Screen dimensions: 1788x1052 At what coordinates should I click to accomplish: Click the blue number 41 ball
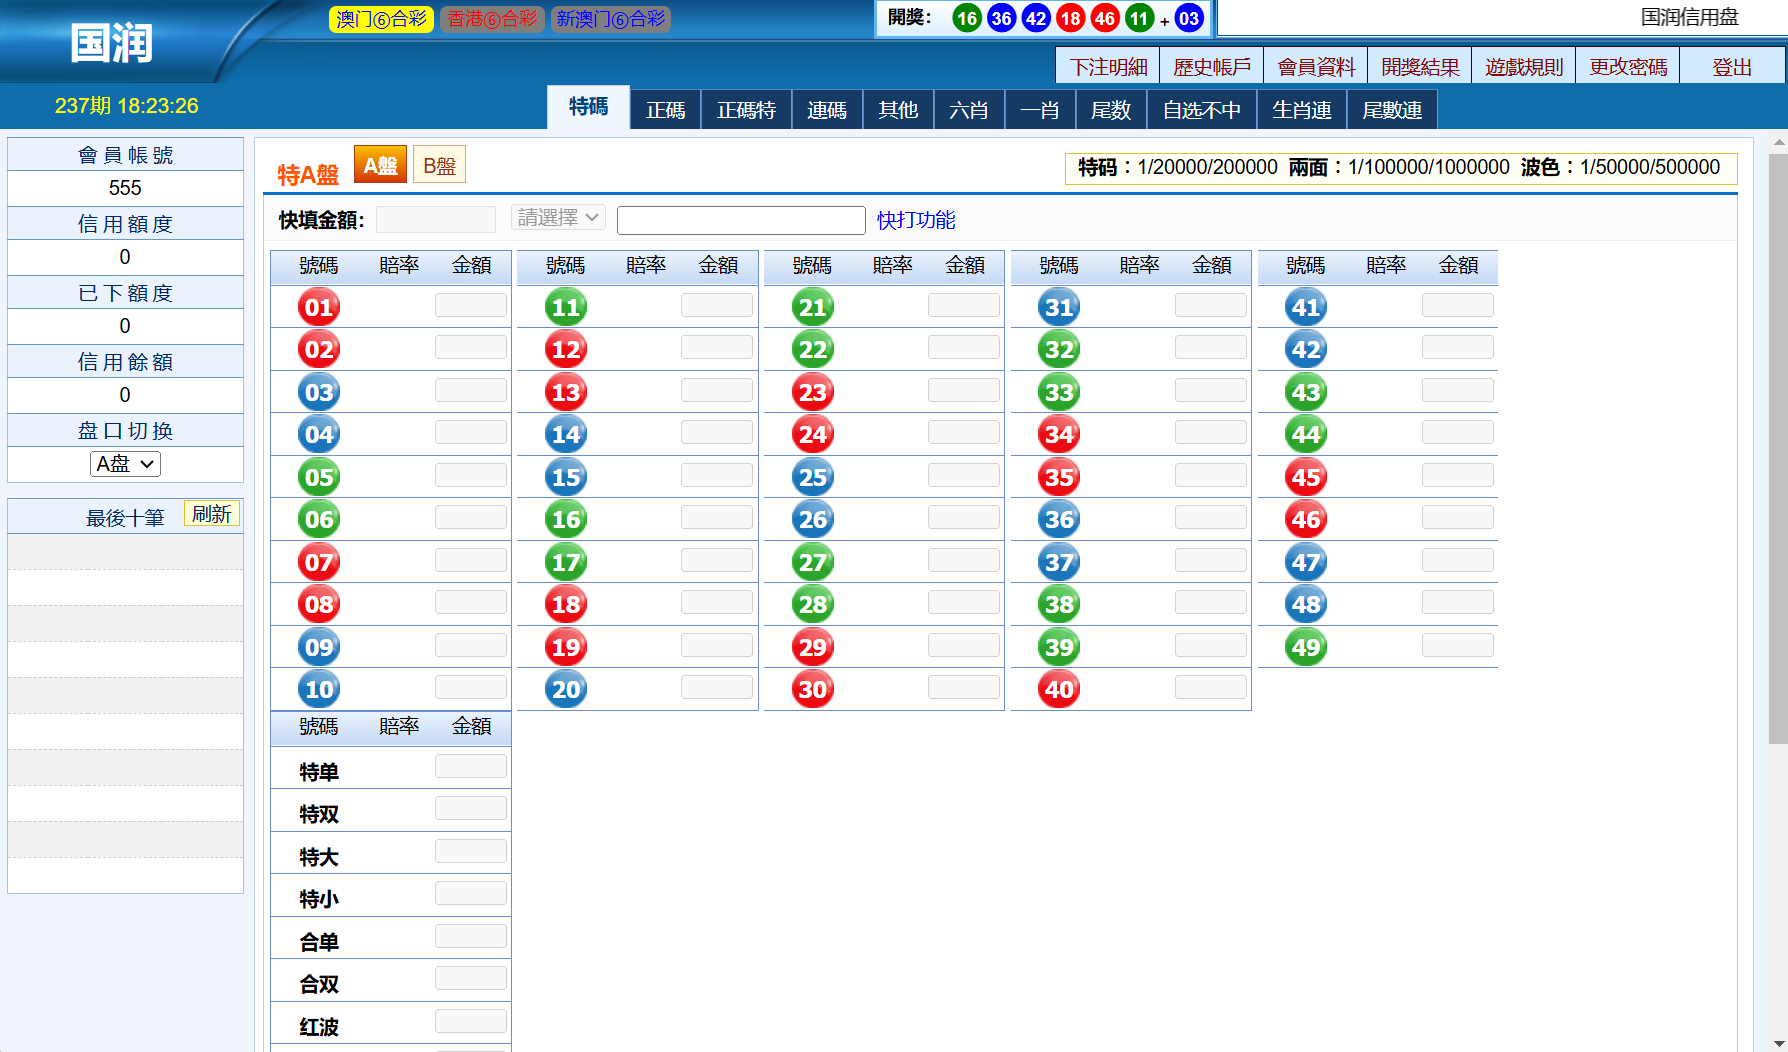click(1306, 307)
